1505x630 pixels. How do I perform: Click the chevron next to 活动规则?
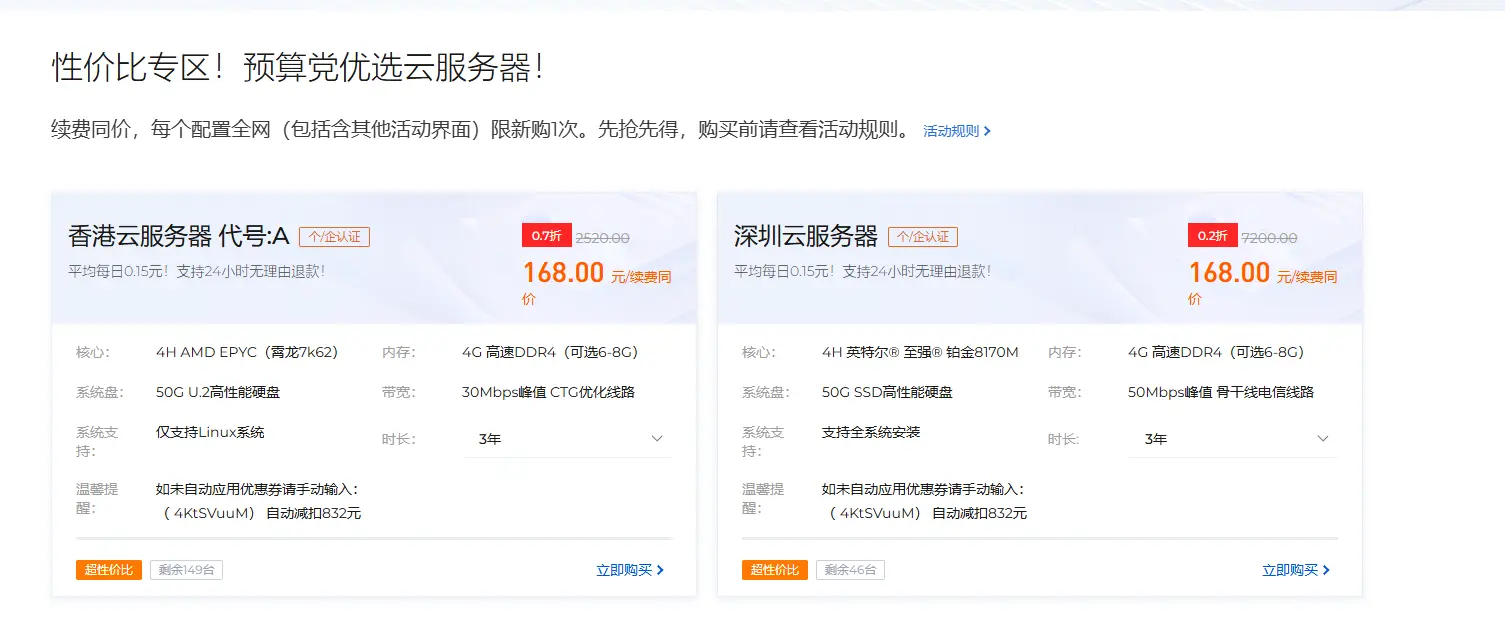click(987, 131)
